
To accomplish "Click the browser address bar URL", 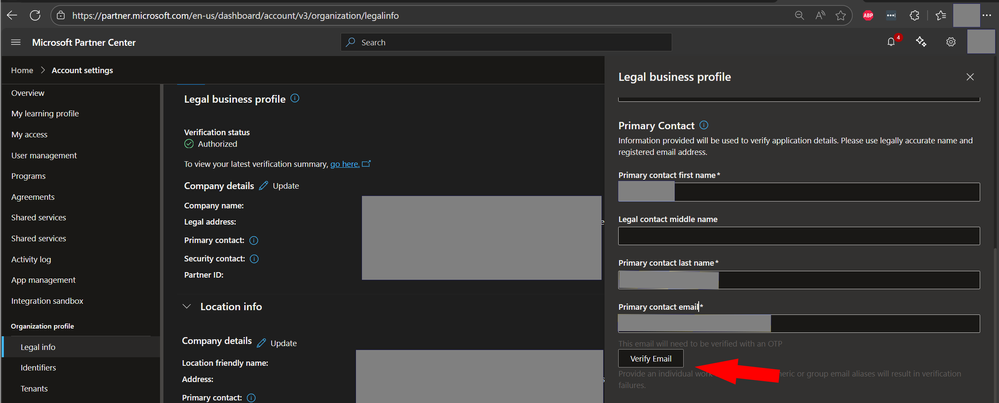I will click(236, 15).
